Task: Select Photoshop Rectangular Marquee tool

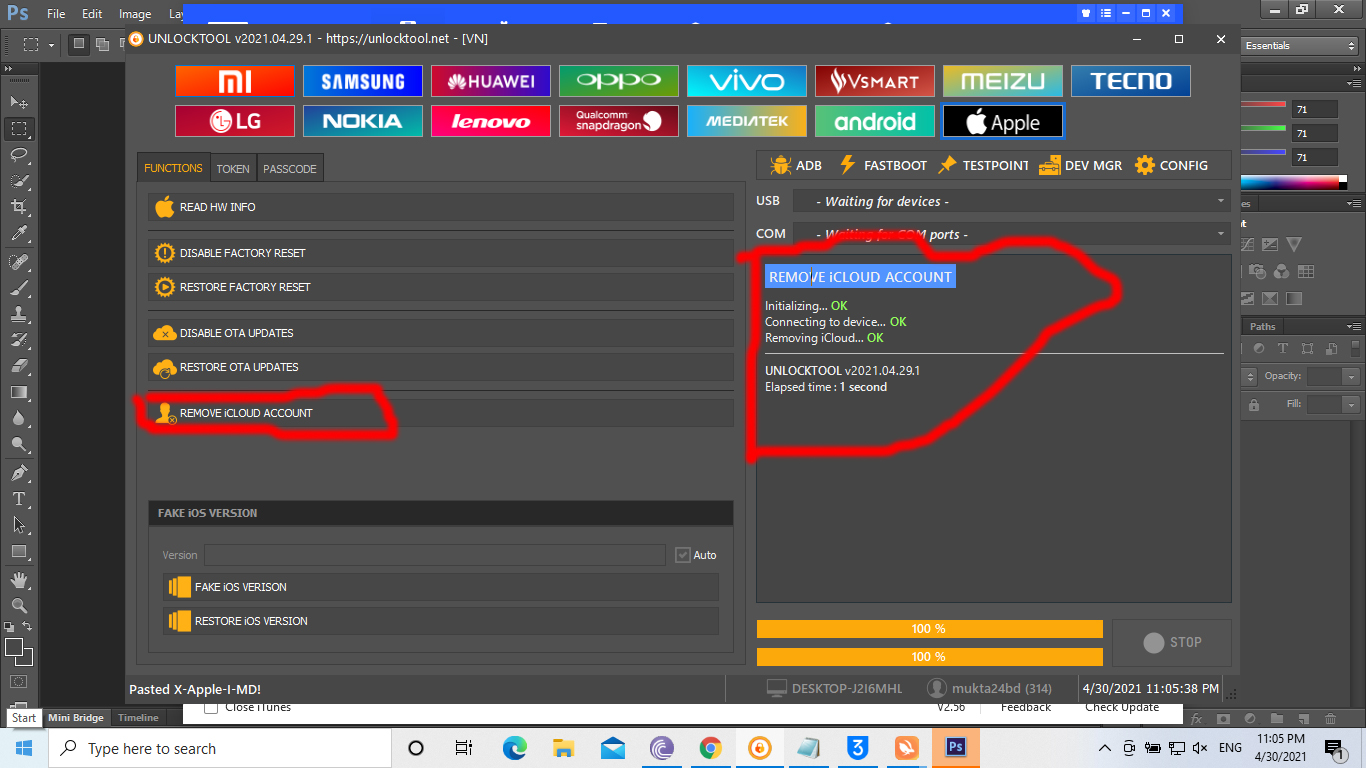Action: coord(19,129)
